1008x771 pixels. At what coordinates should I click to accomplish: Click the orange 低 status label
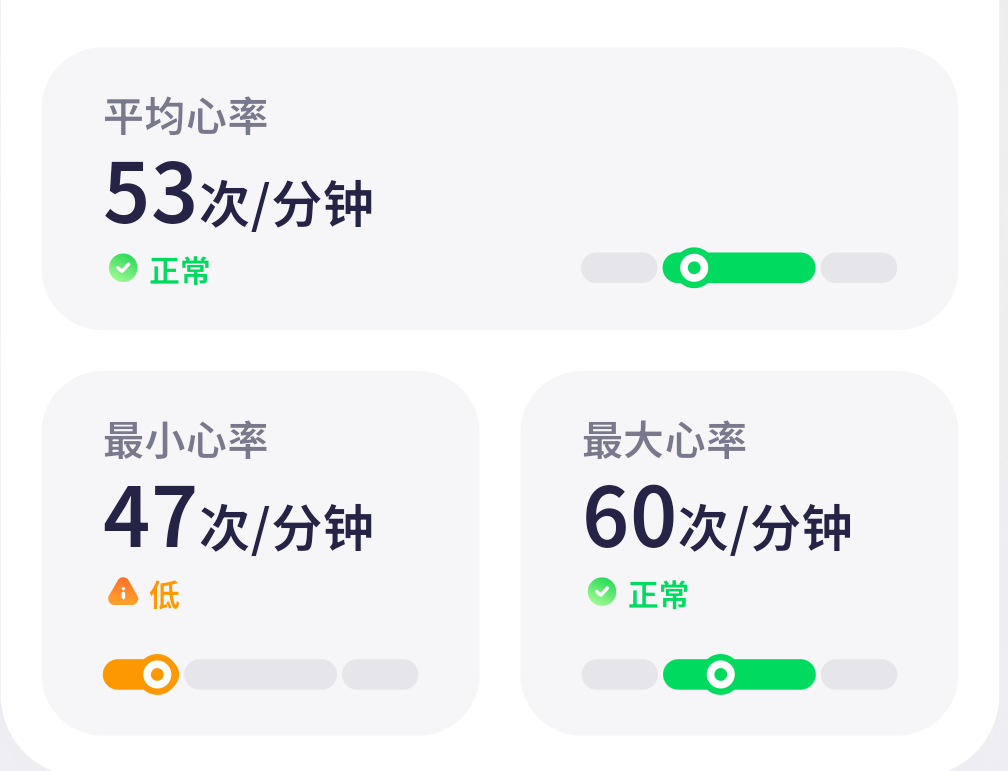tap(165, 595)
